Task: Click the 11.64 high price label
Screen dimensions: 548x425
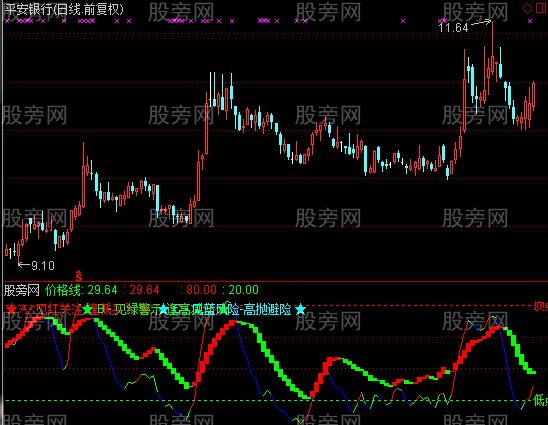Action: (453, 28)
